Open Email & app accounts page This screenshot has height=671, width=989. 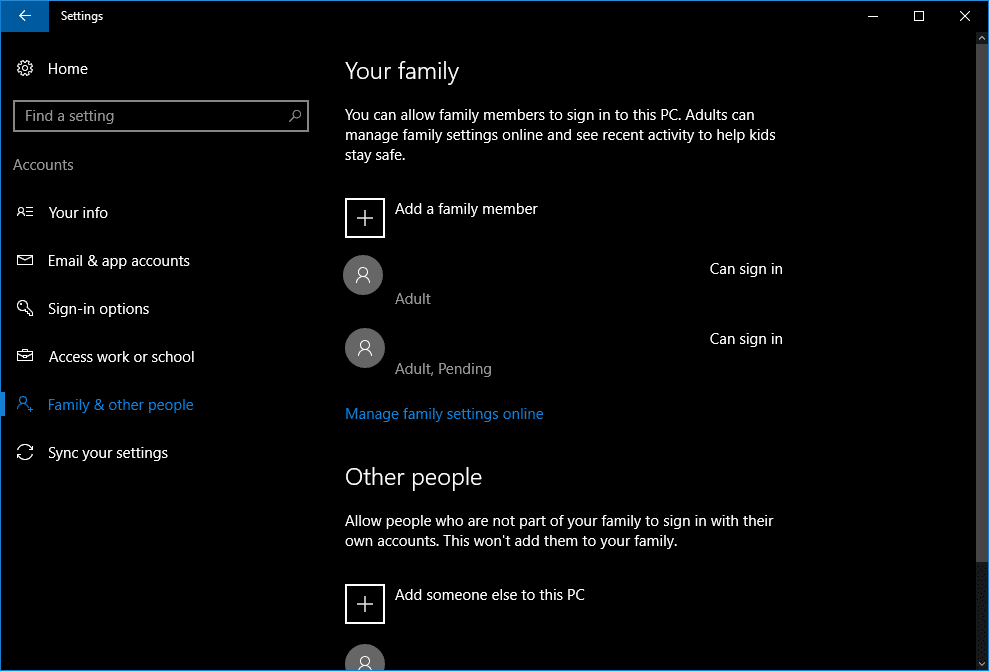pyautogui.click(x=118, y=261)
